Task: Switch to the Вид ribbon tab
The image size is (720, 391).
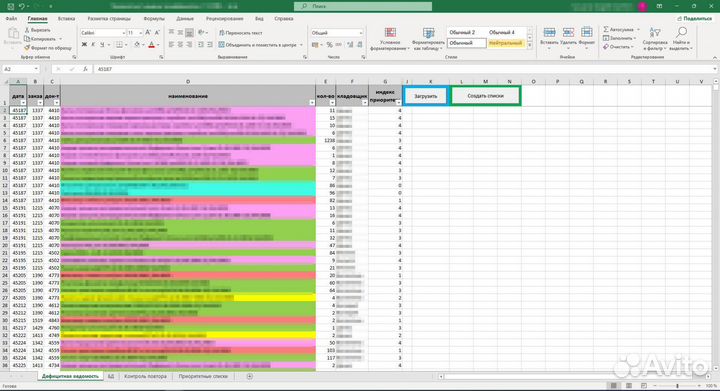Action: 259,19
